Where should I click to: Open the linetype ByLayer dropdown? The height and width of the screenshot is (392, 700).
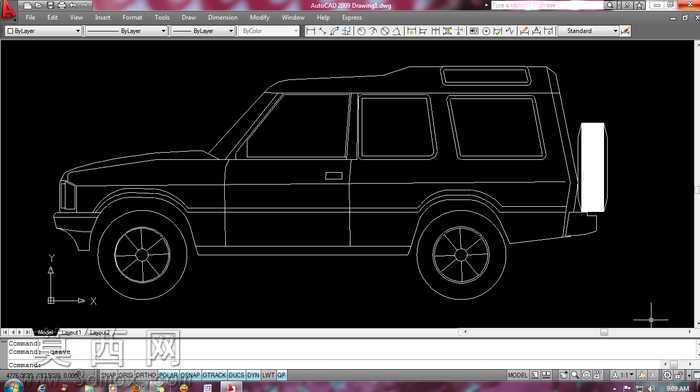126,31
